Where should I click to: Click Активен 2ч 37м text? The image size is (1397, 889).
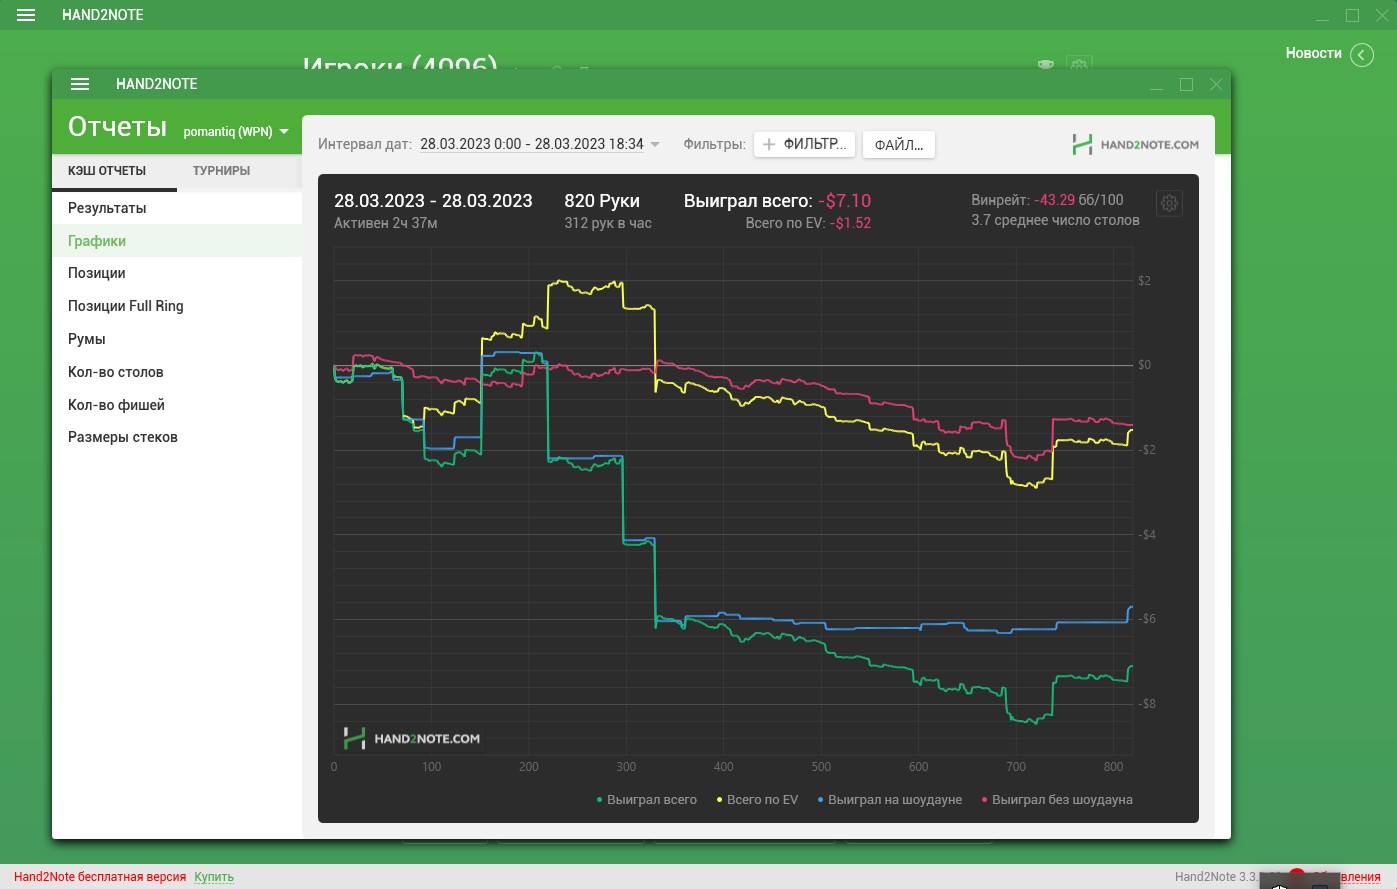(385, 223)
